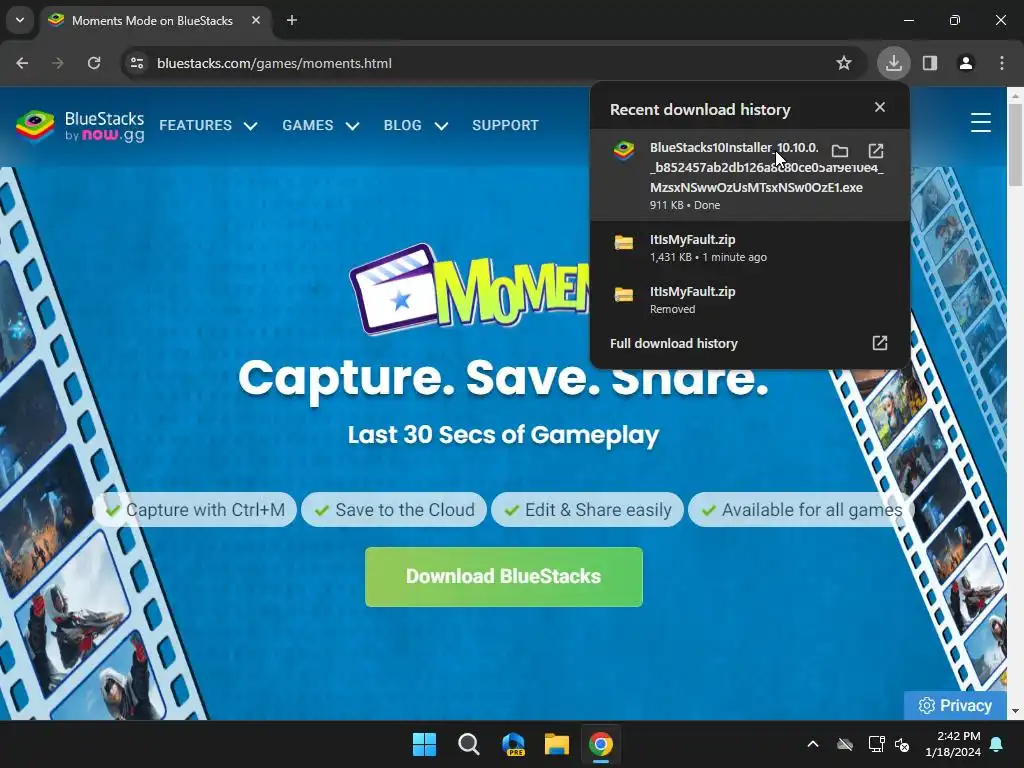
Task: Expand the FEATURES menu
Action: click(208, 125)
